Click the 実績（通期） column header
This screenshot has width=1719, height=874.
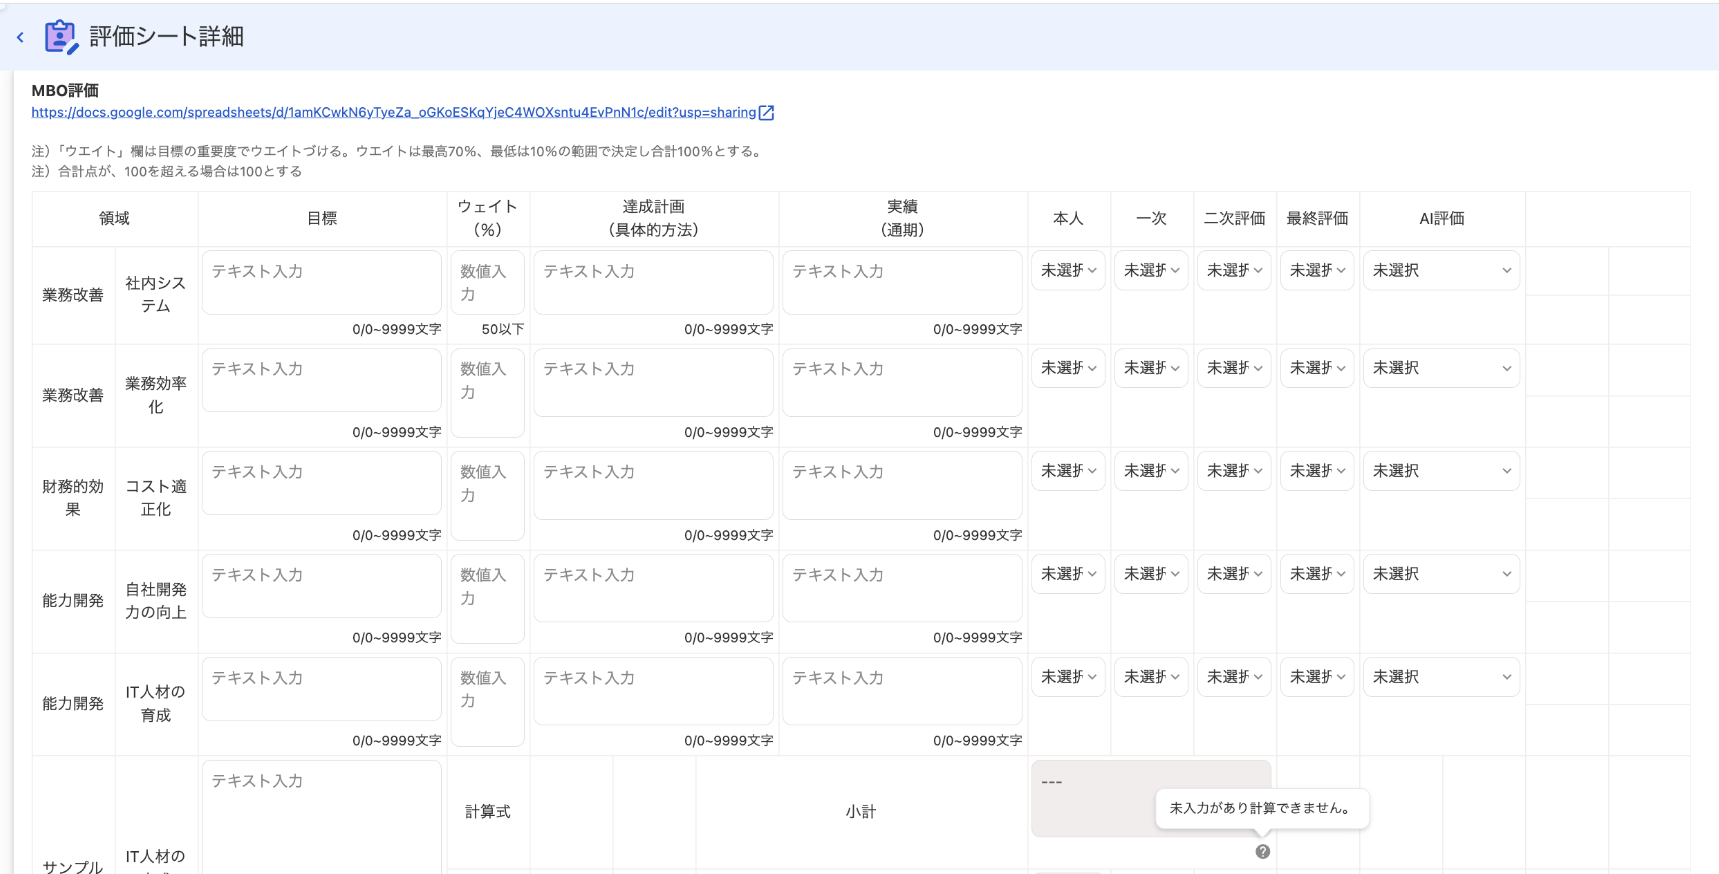click(902, 218)
